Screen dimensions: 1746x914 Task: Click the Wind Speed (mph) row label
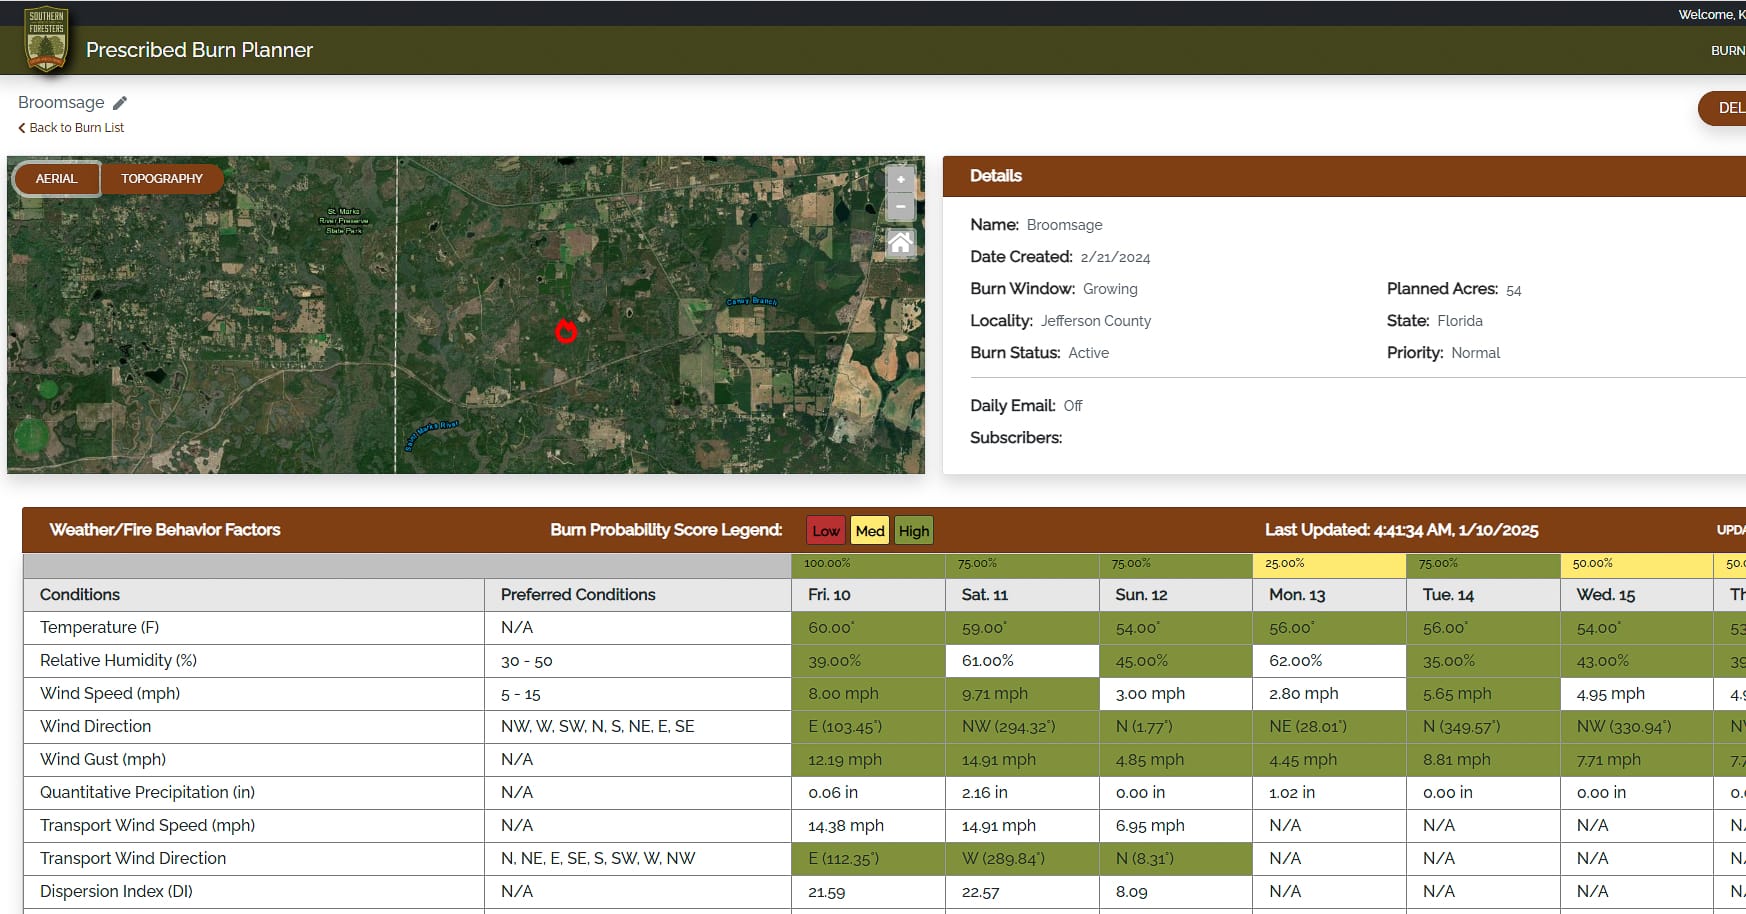coord(110,694)
